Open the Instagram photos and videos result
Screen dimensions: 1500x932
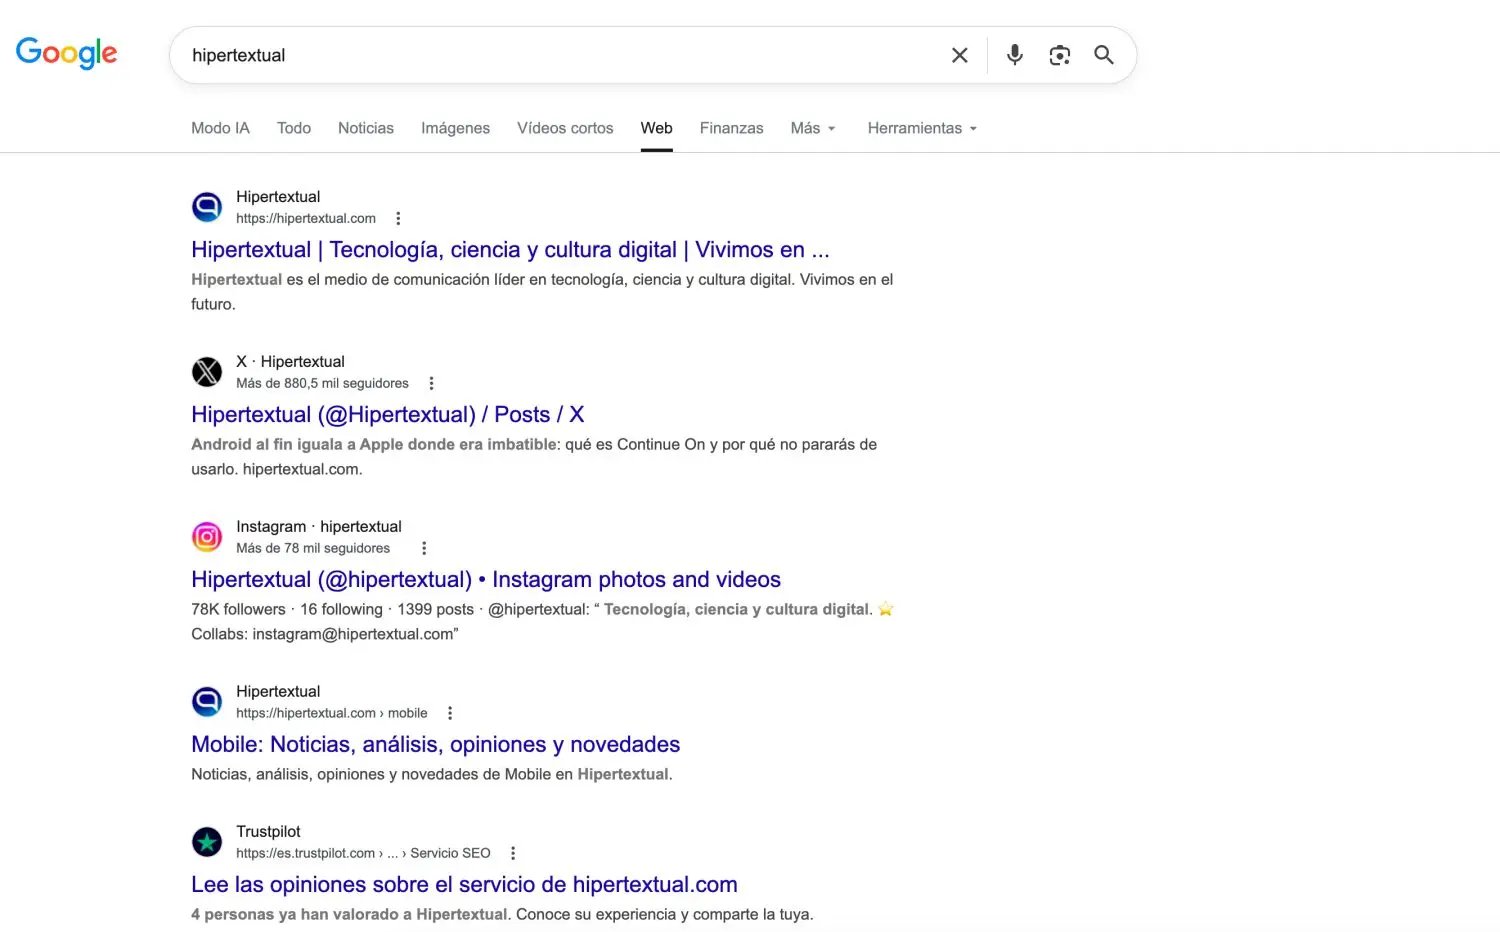click(x=486, y=580)
